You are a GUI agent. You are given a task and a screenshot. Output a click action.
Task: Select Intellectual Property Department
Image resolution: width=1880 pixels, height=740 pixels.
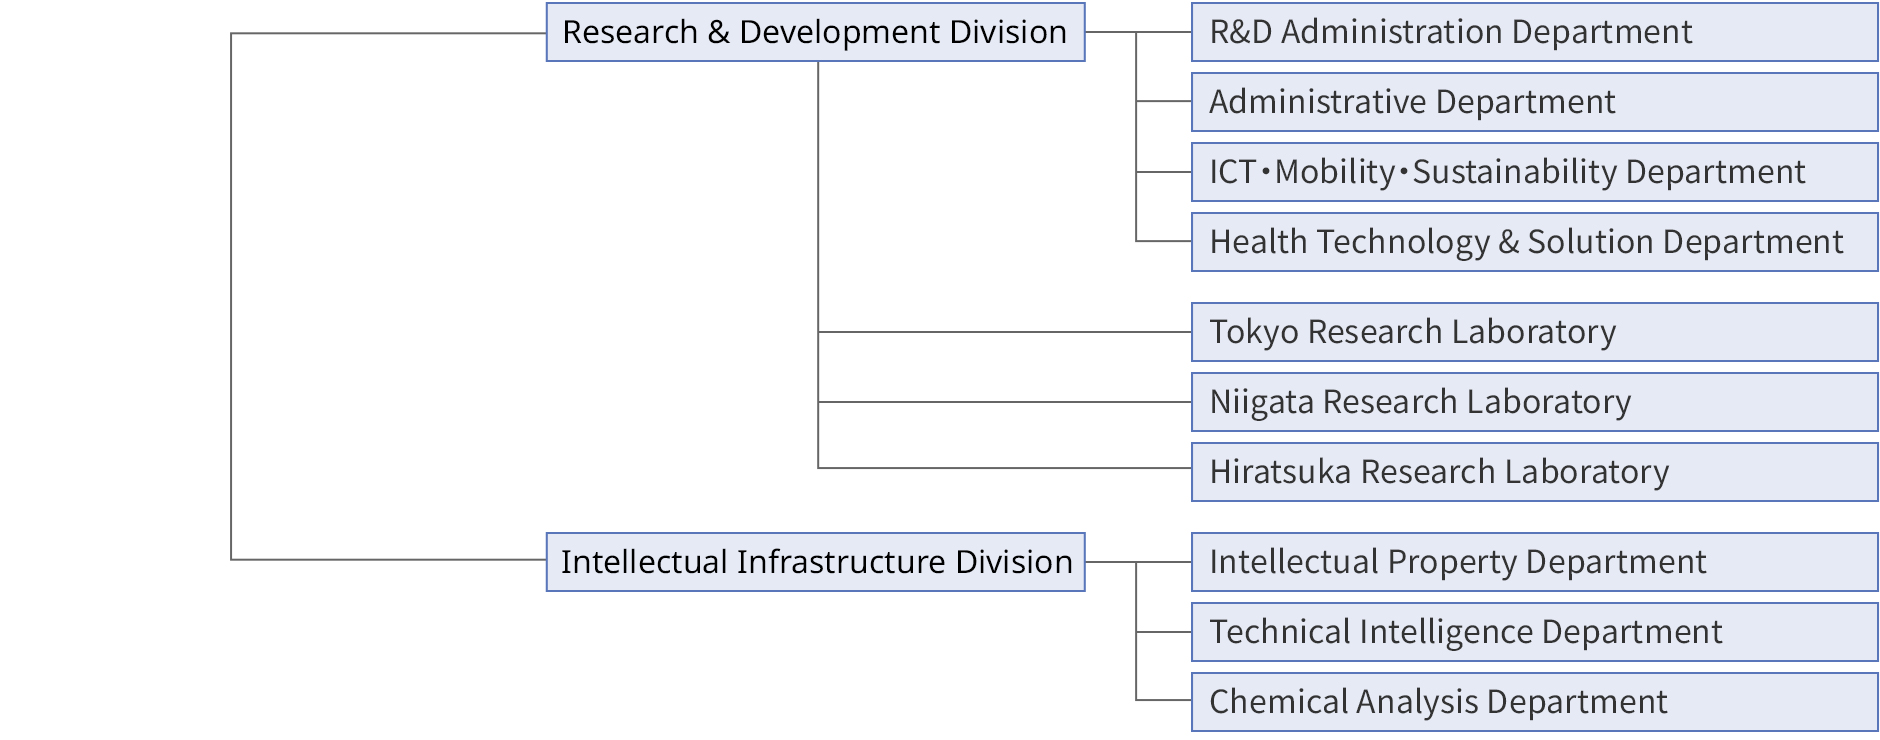pos(1534,562)
